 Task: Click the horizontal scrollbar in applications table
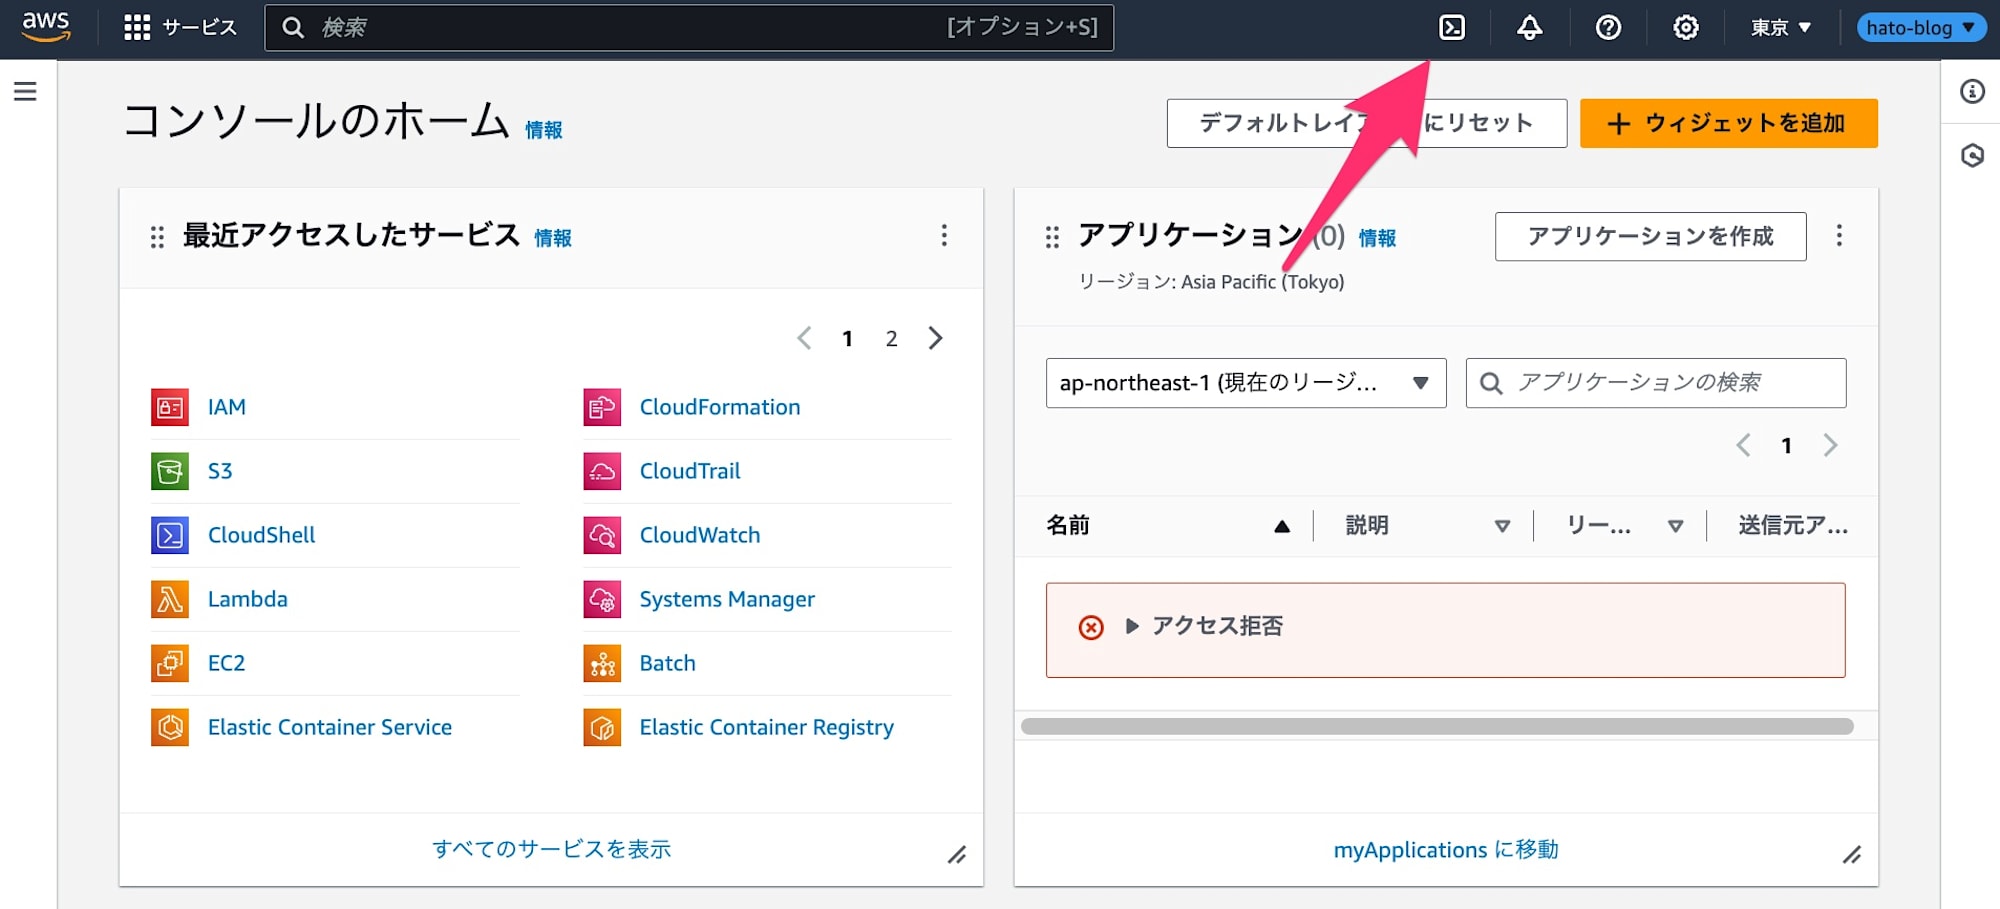pos(1437,726)
